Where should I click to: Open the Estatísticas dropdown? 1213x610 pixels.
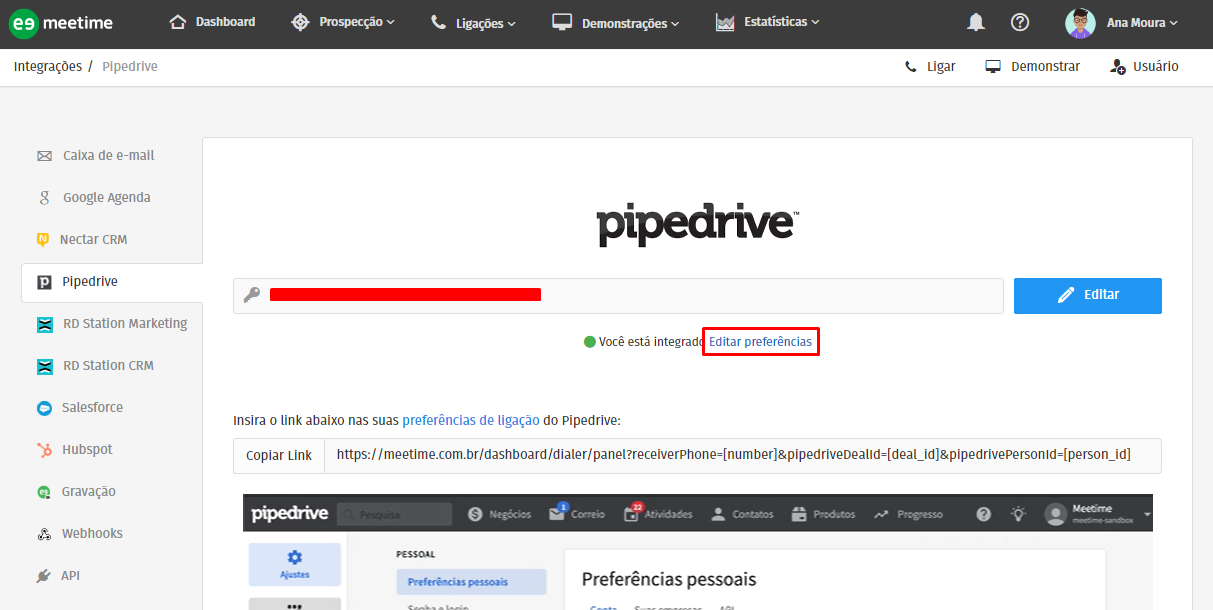coord(768,22)
